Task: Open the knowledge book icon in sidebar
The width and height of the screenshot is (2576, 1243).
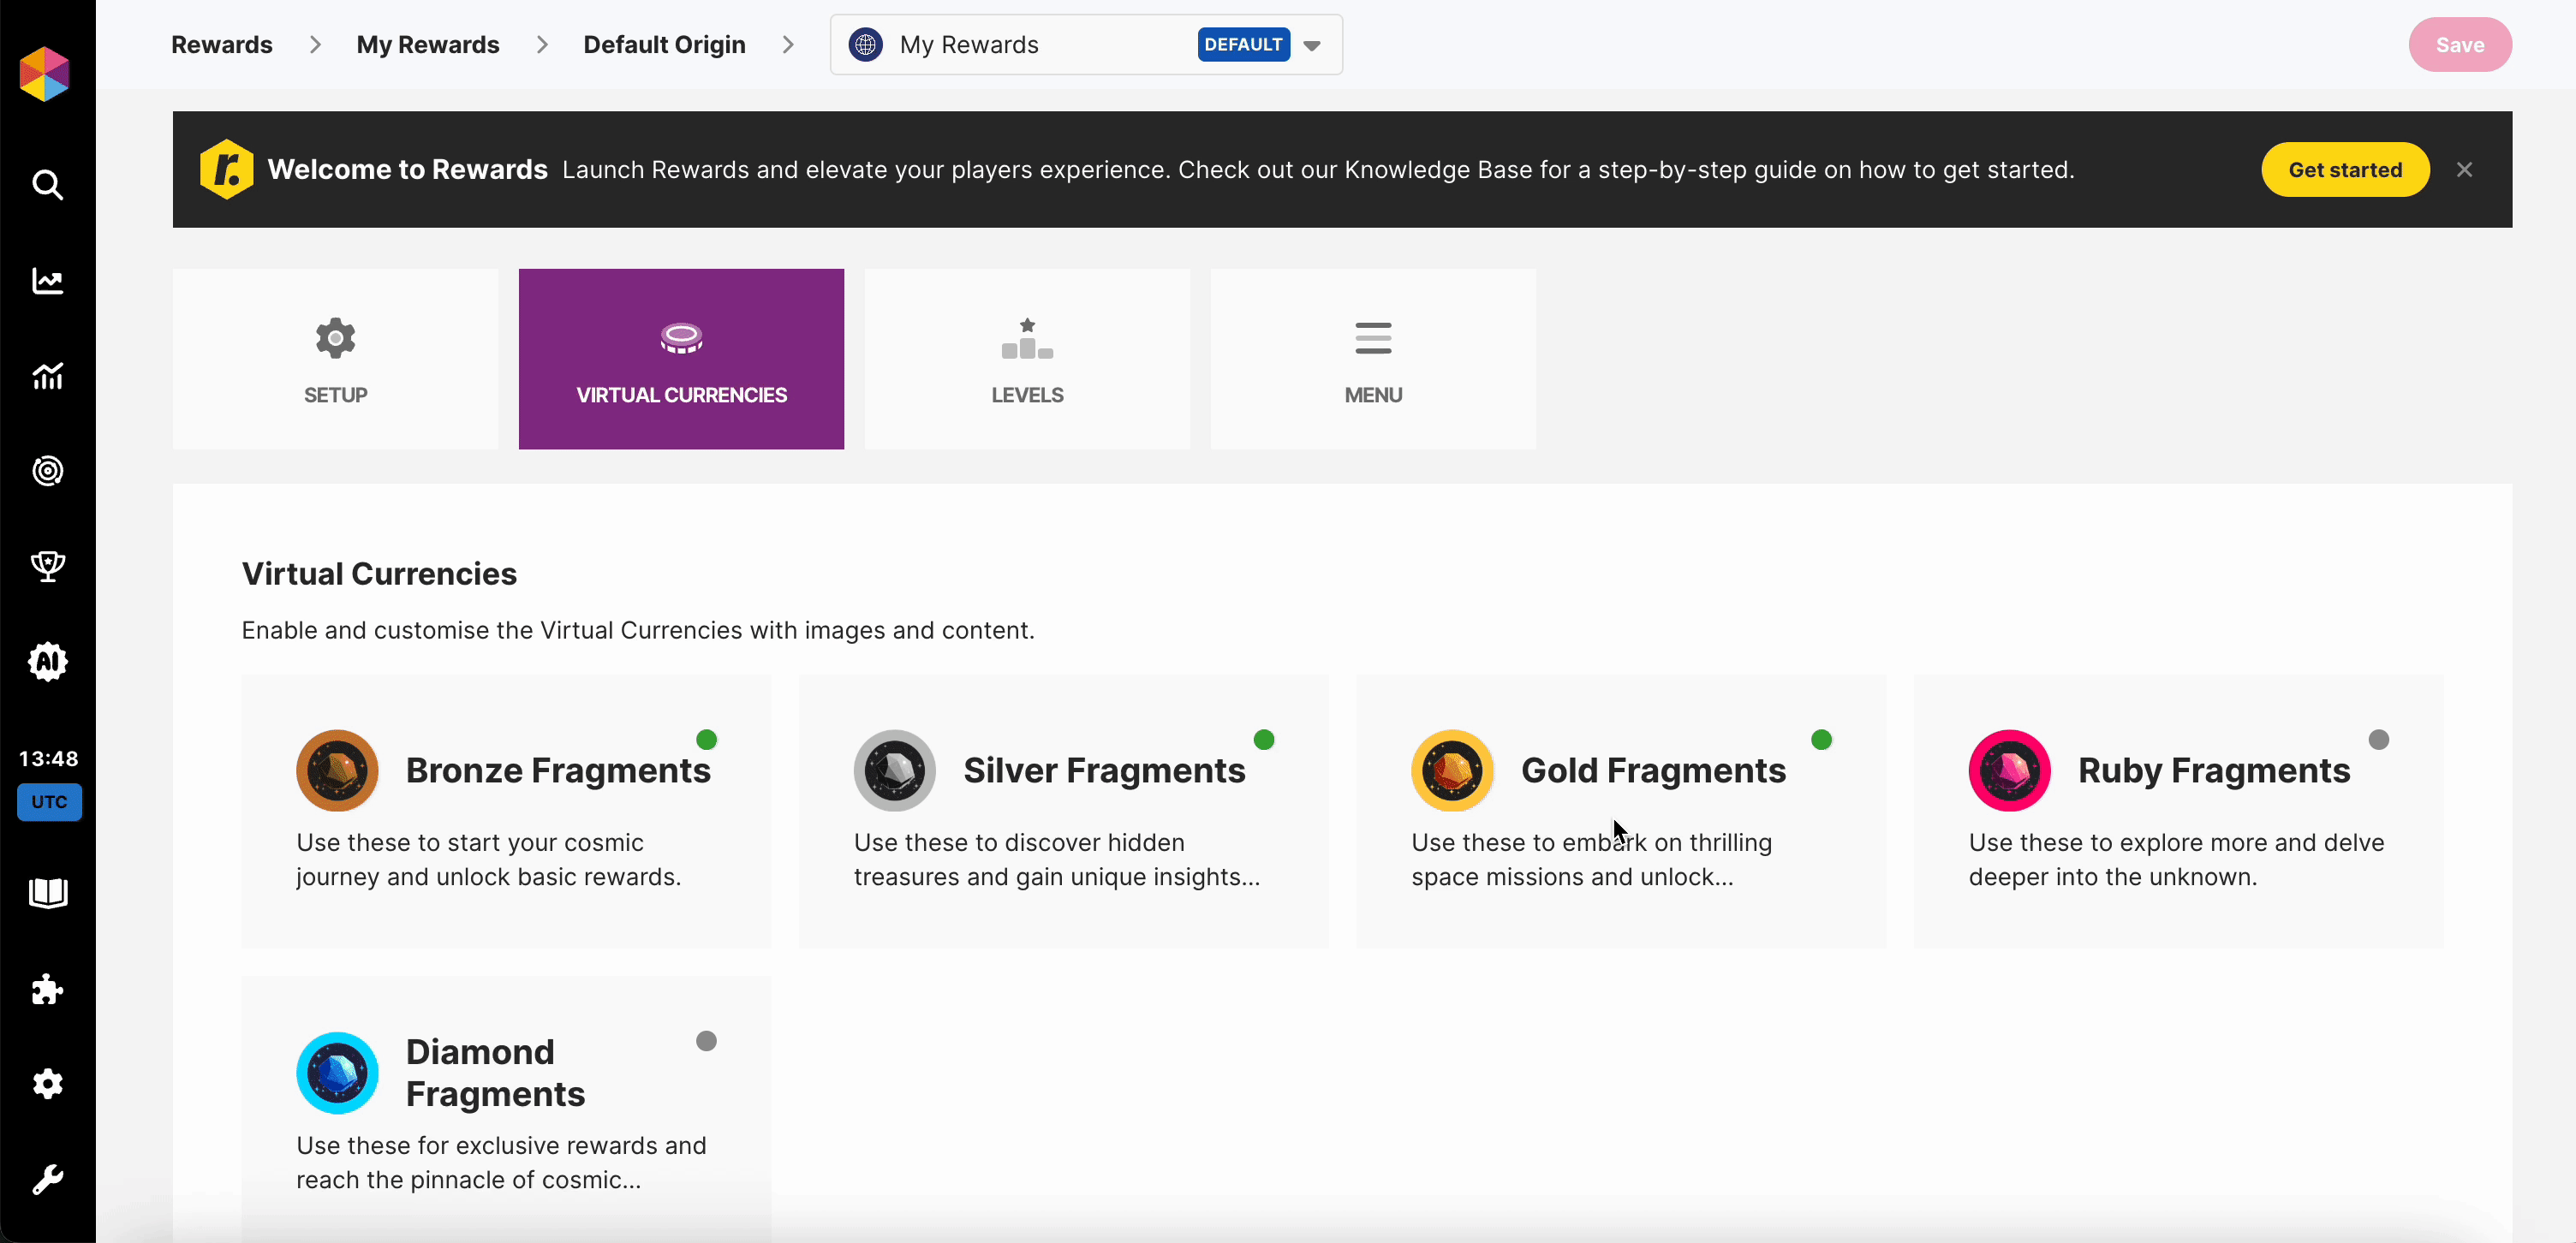Action: (x=47, y=893)
